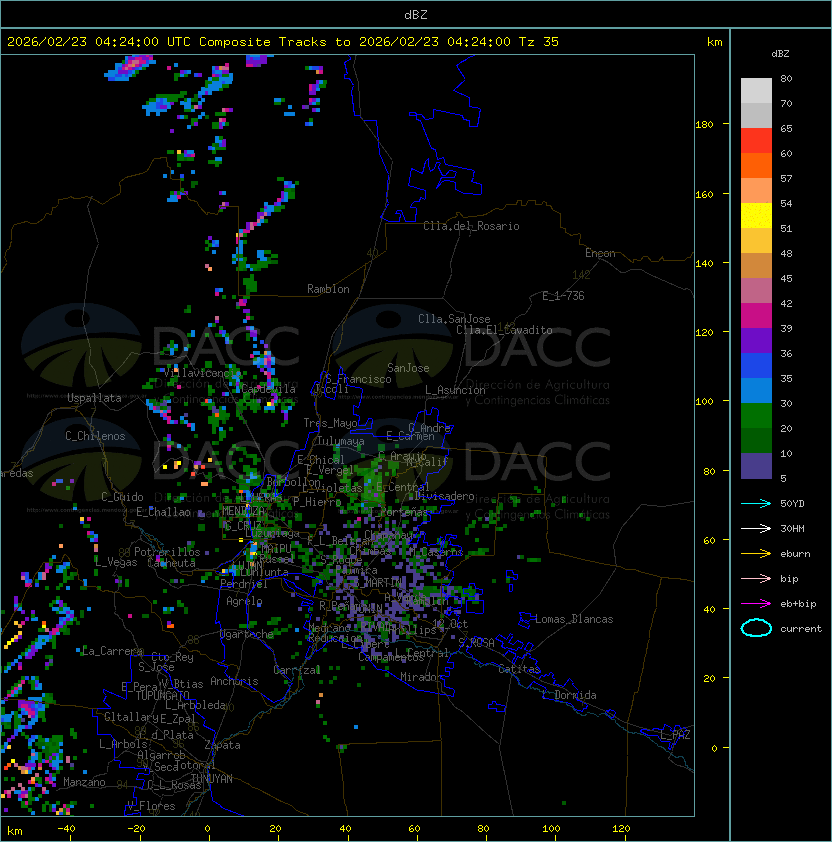
Task: Click the 'Clla.SanJose' map label
Action: [x=454, y=319]
